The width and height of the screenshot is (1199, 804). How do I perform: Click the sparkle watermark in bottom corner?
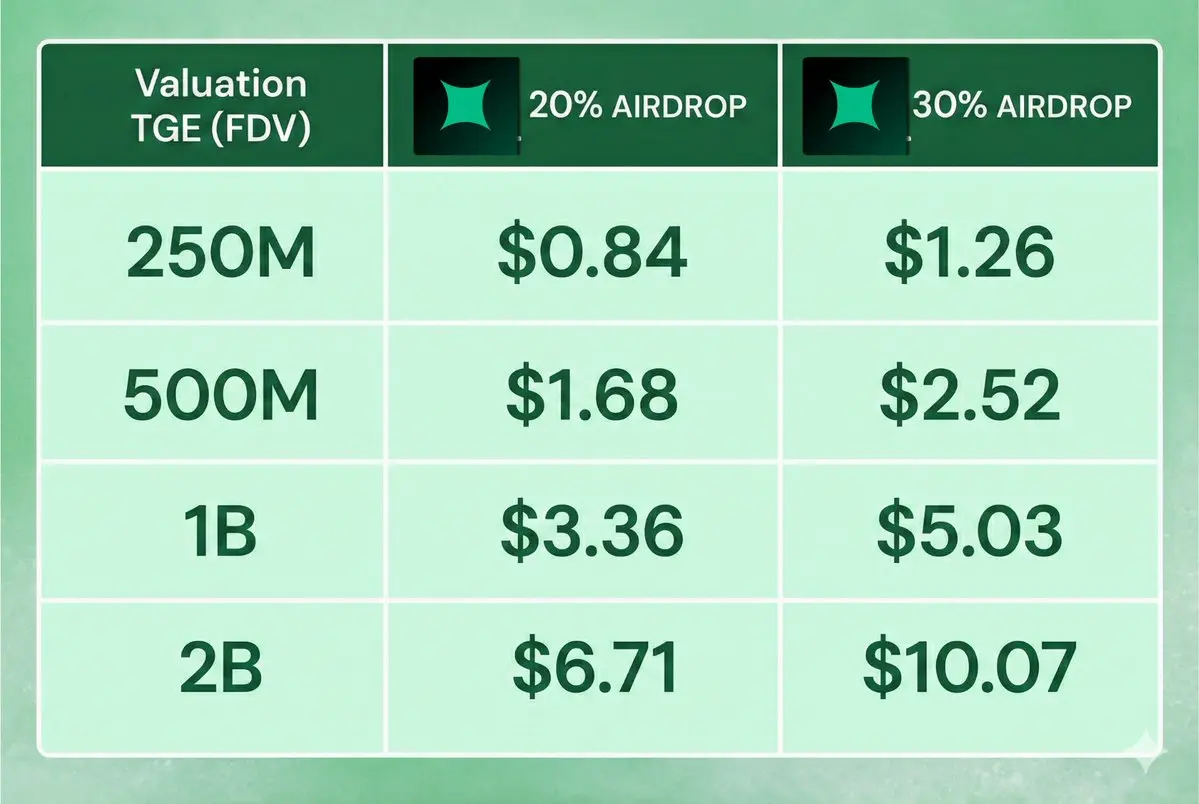click(1147, 750)
